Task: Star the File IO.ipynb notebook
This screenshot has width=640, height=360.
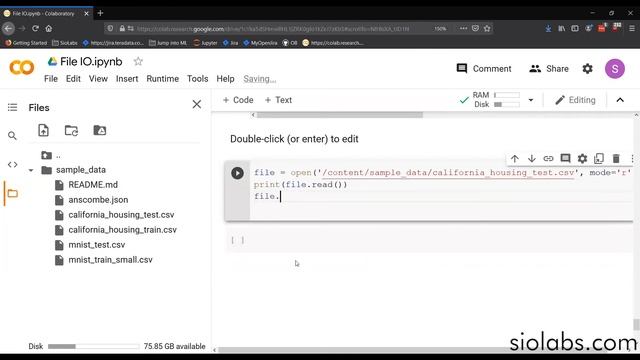Action: coord(138,62)
